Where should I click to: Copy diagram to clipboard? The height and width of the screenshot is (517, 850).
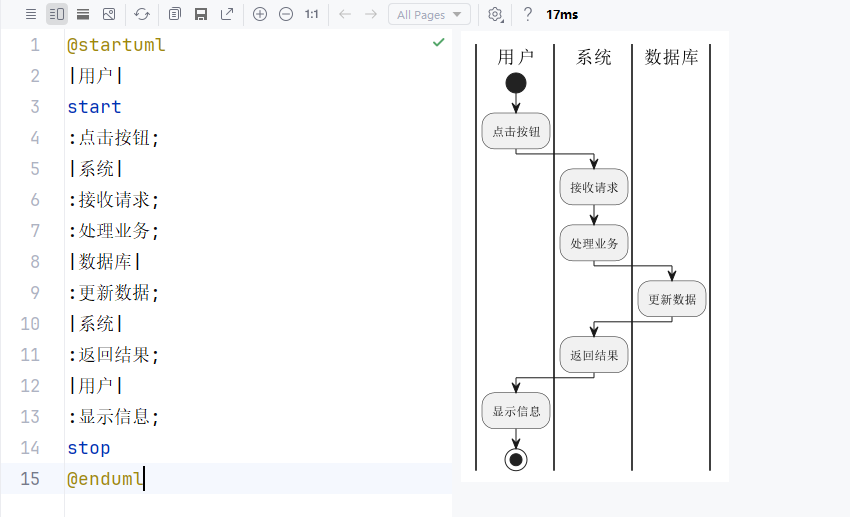tap(175, 15)
